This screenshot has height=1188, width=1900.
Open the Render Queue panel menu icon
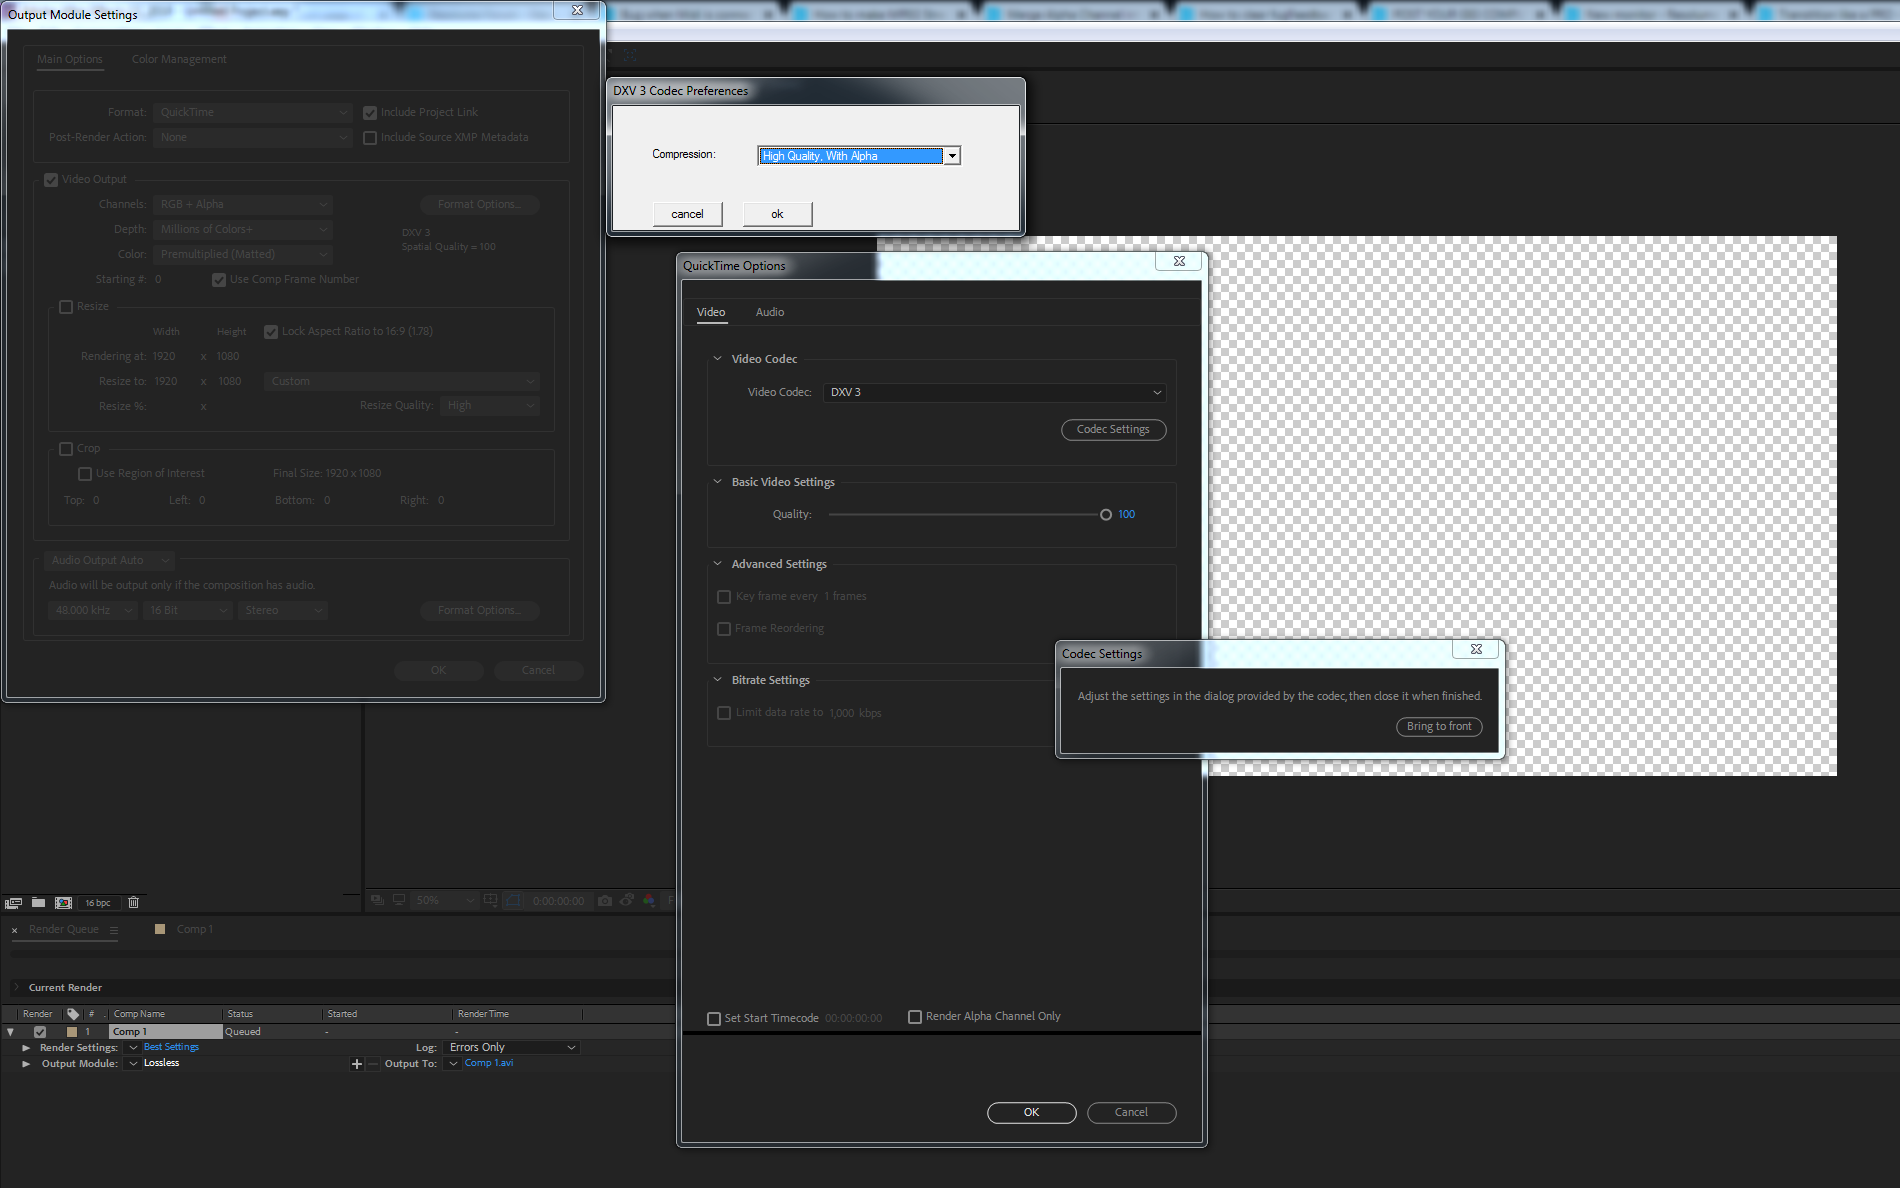click(114, 930)
